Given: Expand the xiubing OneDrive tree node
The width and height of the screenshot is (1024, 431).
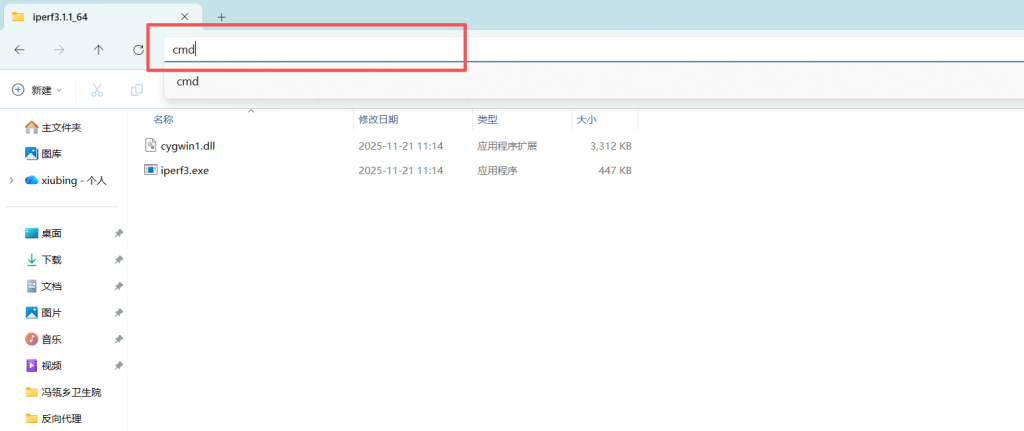Looking at the screenshot, I should coord(11,180).
